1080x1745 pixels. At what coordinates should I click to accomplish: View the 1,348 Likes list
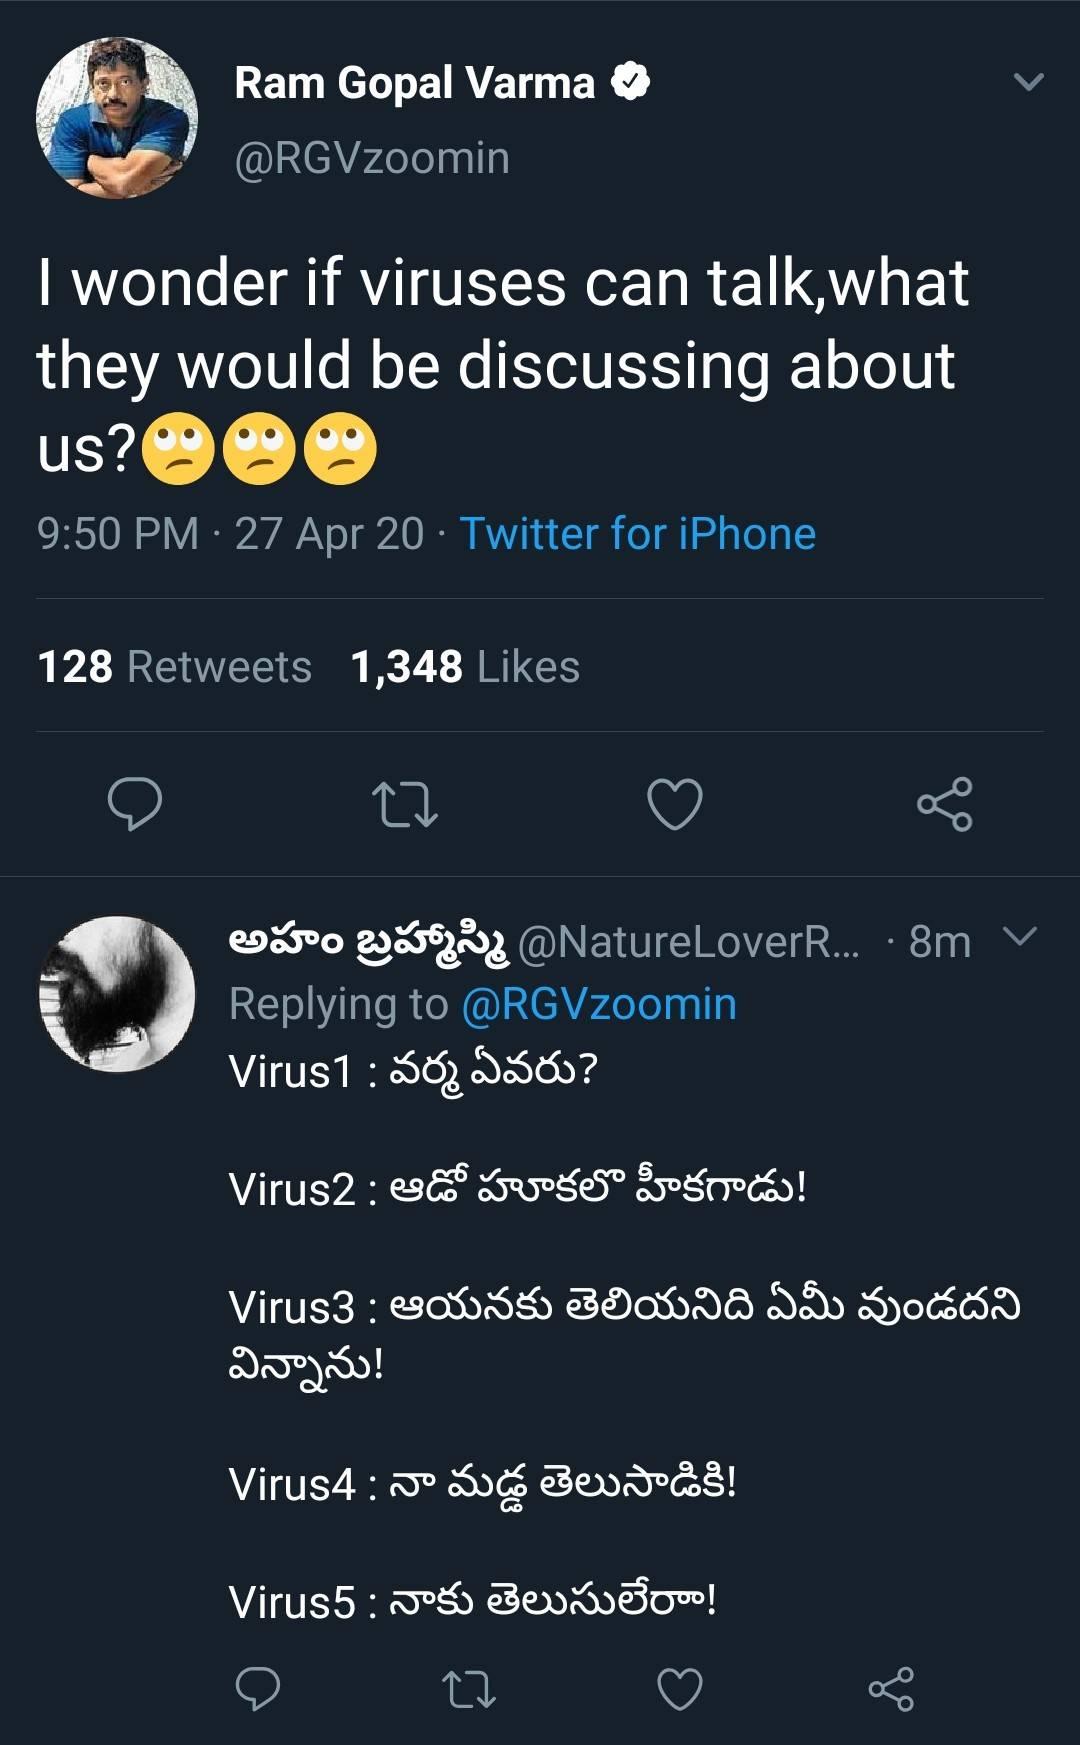(x=465, y=667)
